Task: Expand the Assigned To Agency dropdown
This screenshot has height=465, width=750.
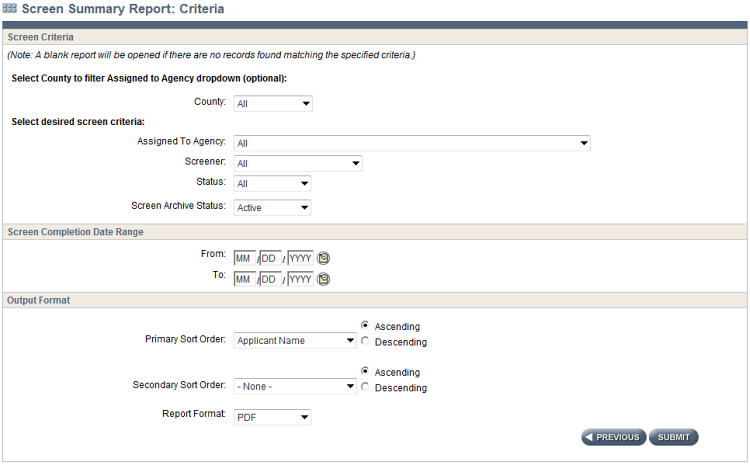Action: click(412, 143)
